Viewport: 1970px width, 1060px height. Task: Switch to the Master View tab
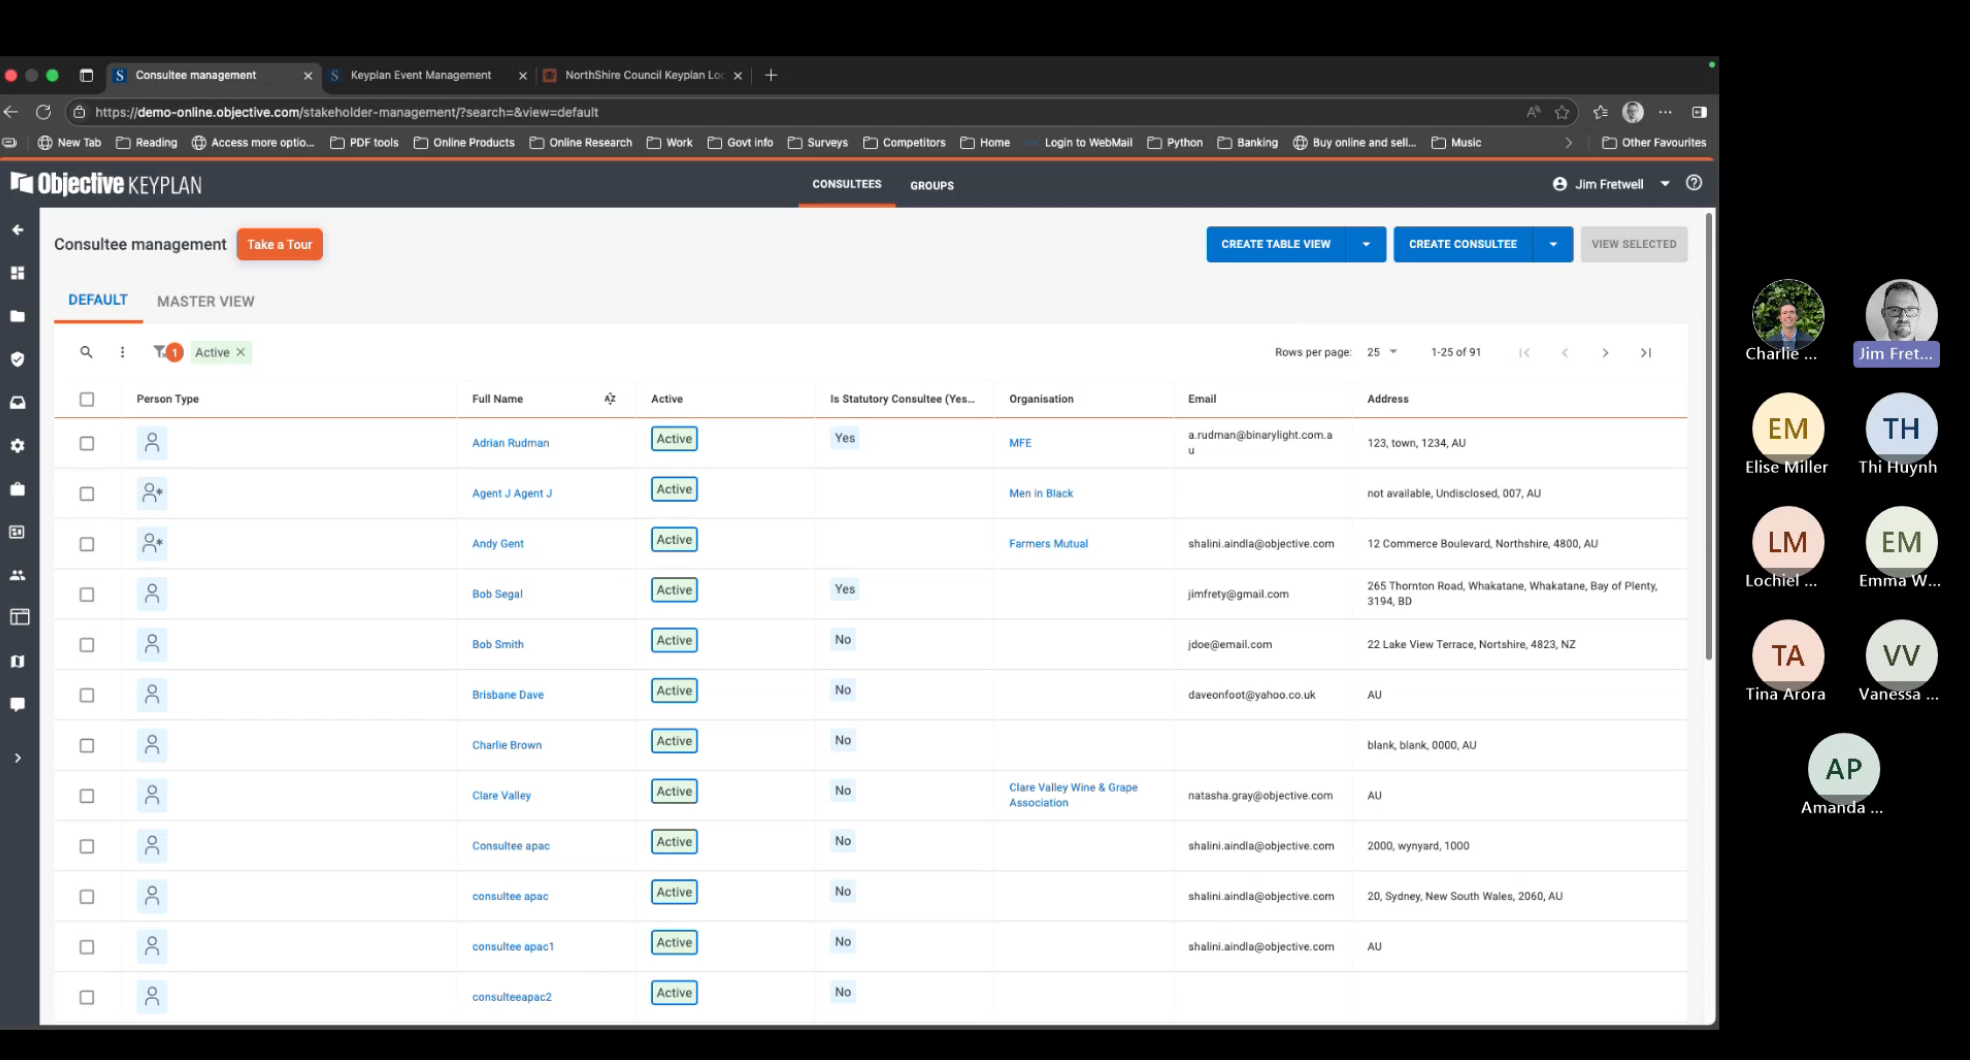(205, 301)
